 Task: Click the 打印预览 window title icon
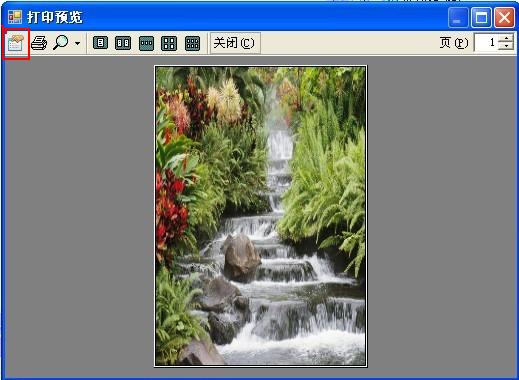(15, 17)
